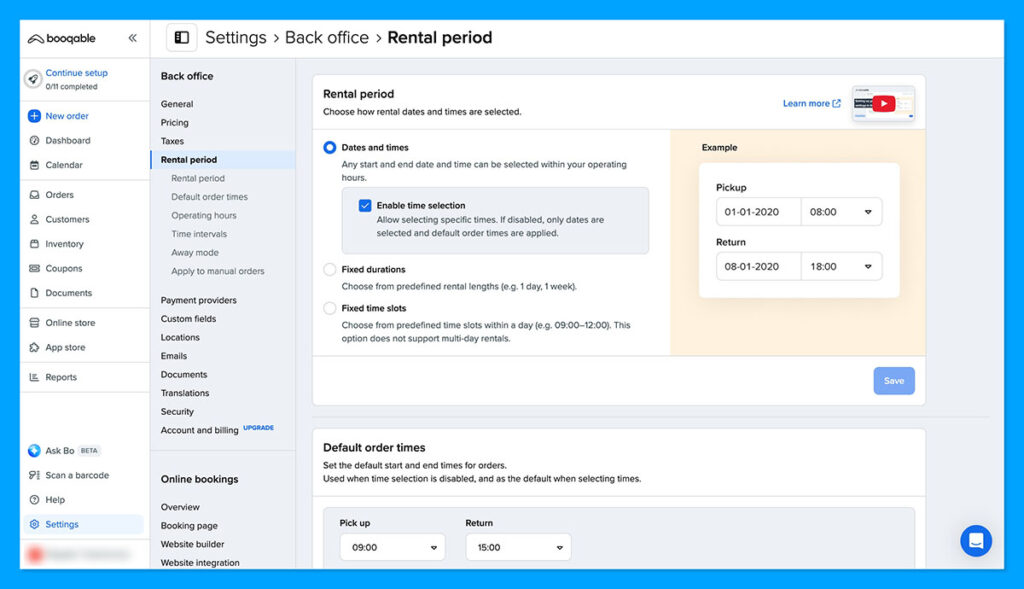Click the Online store icon
The height and width of the screenshot is (589, 1024).
[x=34, y=323]
